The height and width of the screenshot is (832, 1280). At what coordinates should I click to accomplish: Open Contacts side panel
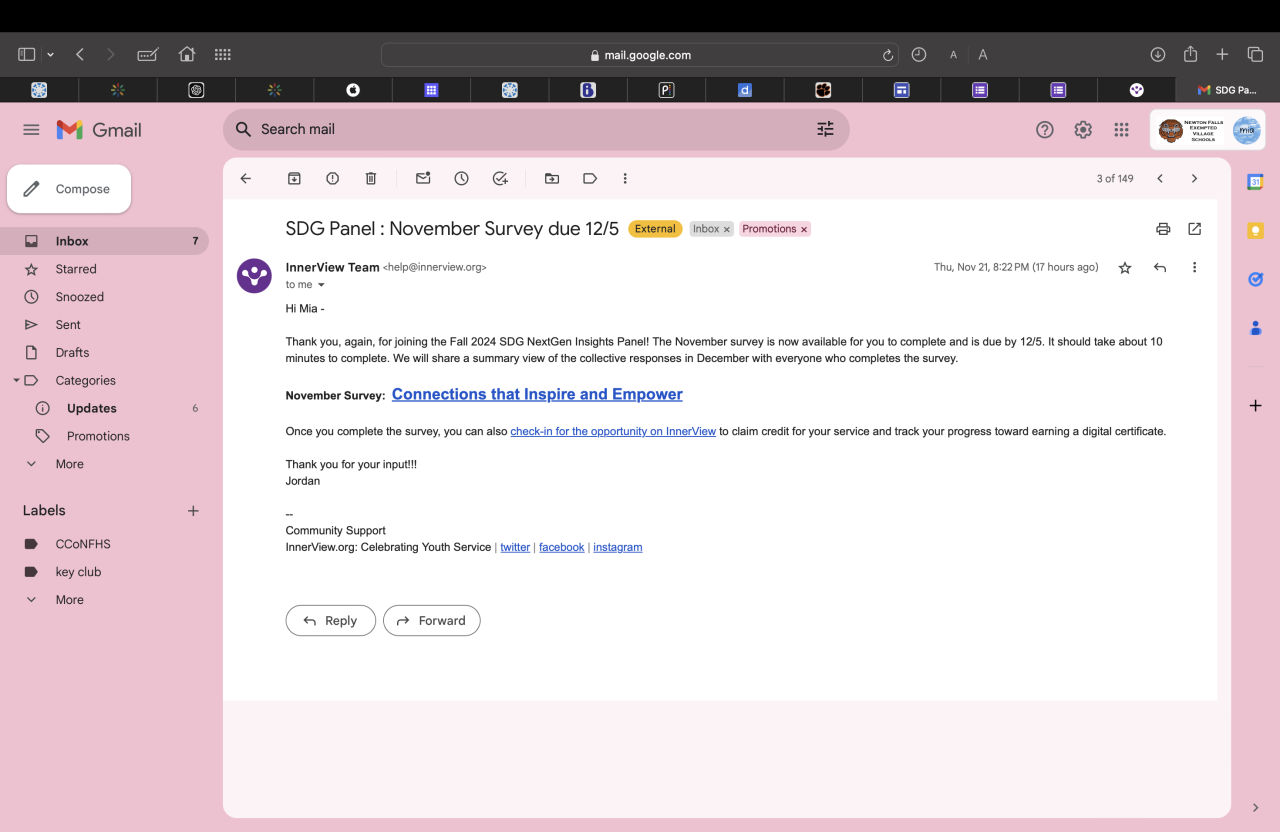pyautogui.click(x=1256, y=328)
